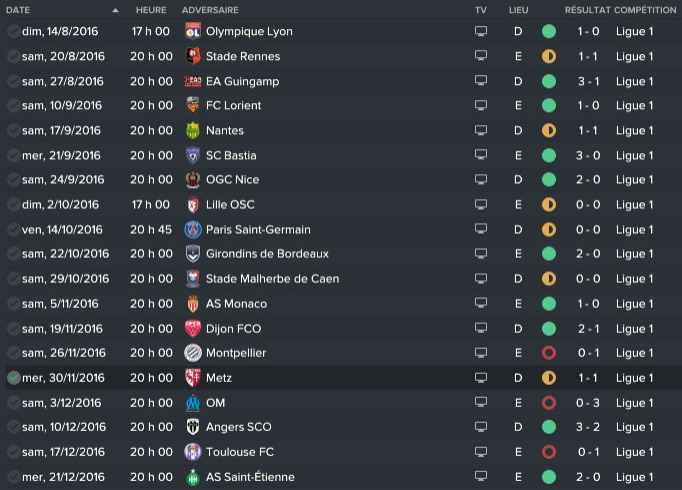Viewport: 682px width, 490px height.
Task: Click the TV icon for the Nantes match
Action: [481, 131]
